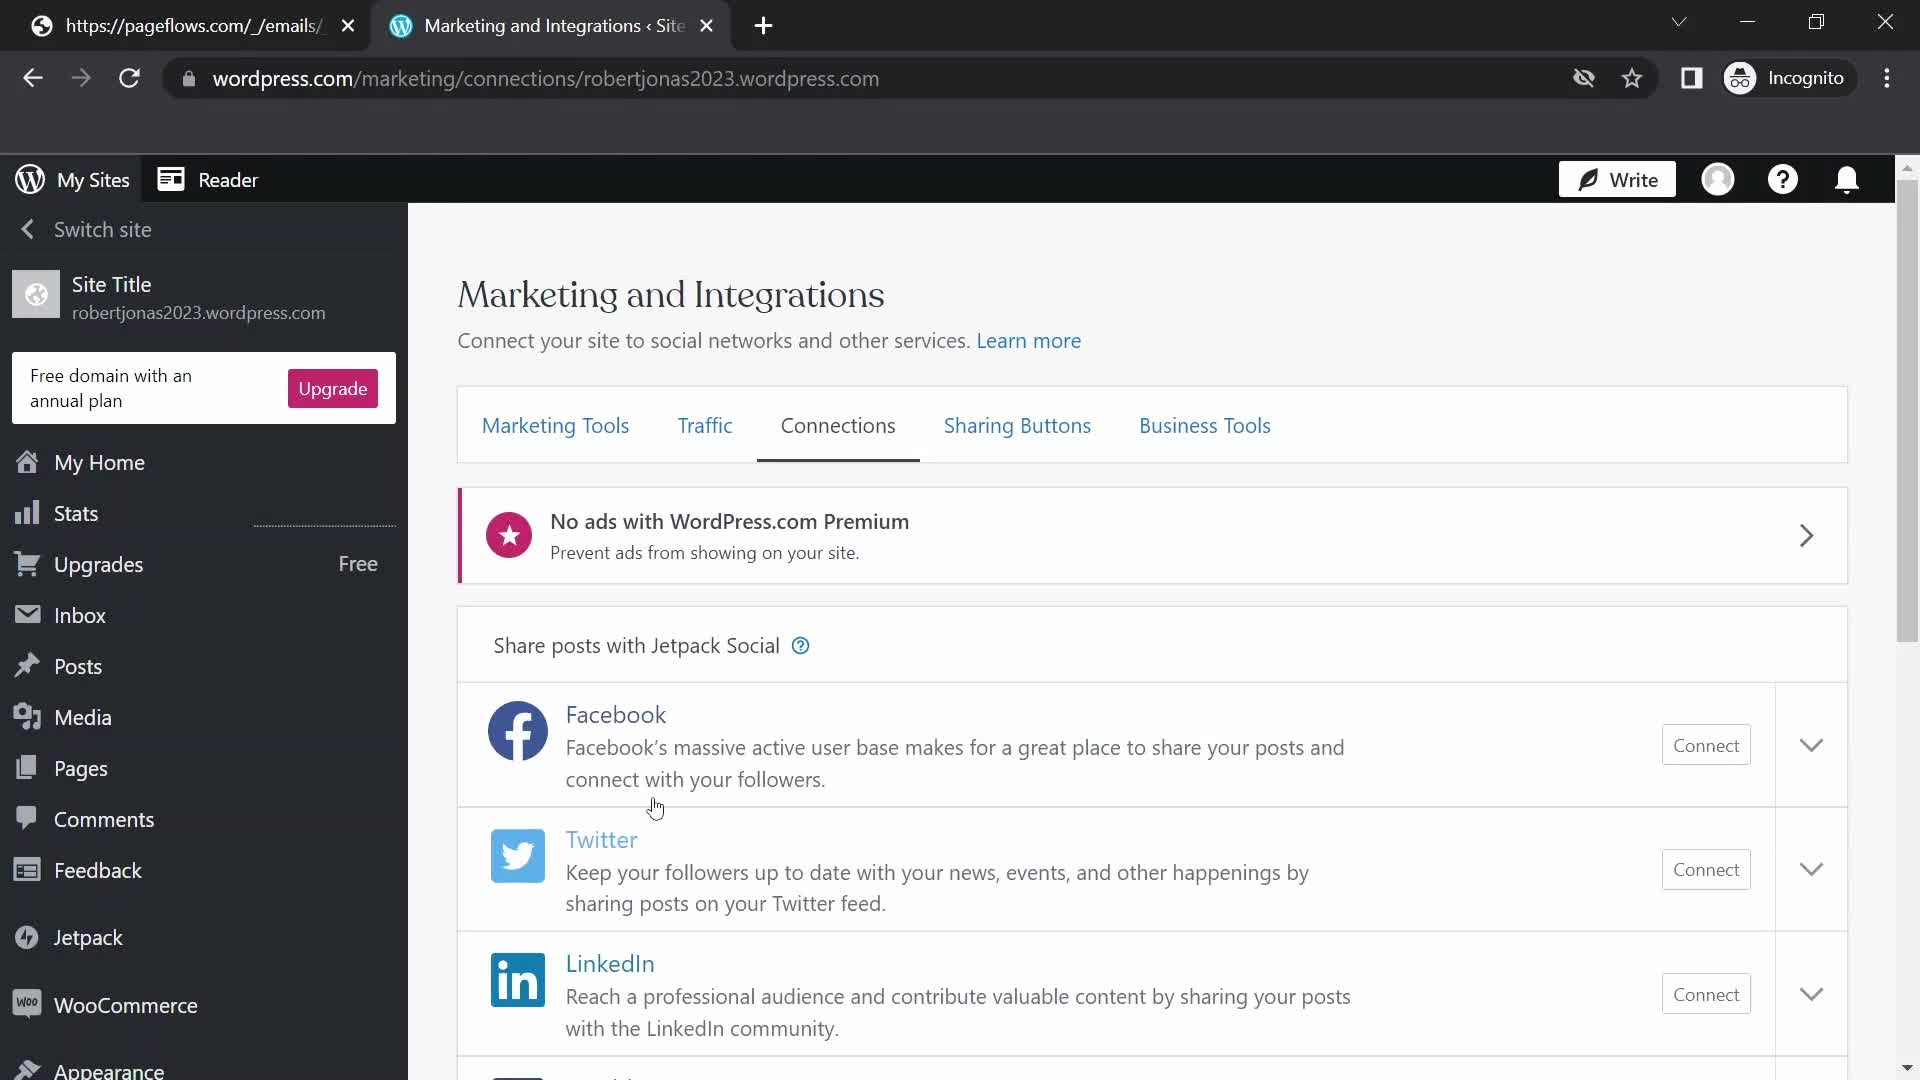Switch to the Sharing Buttons tab
The height and width of the screenshot is (1080, 1920).
1018,425
